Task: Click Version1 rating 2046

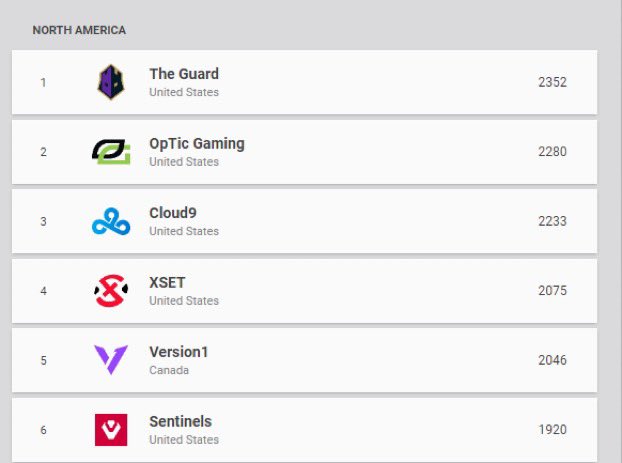Action: click(552, 360)
